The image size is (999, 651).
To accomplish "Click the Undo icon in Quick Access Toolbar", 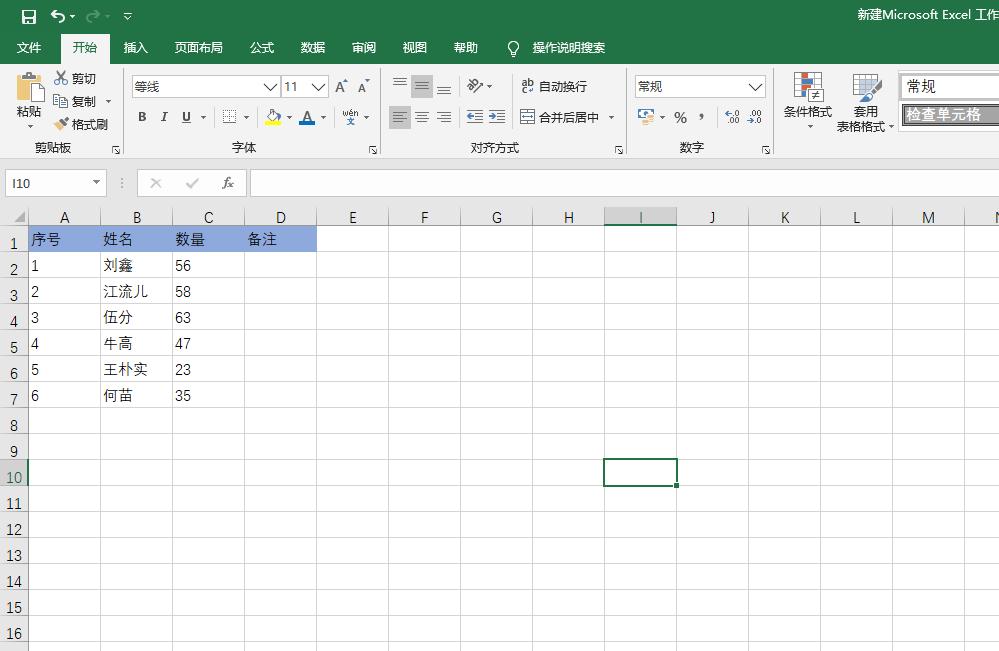I will pos(60,16).
